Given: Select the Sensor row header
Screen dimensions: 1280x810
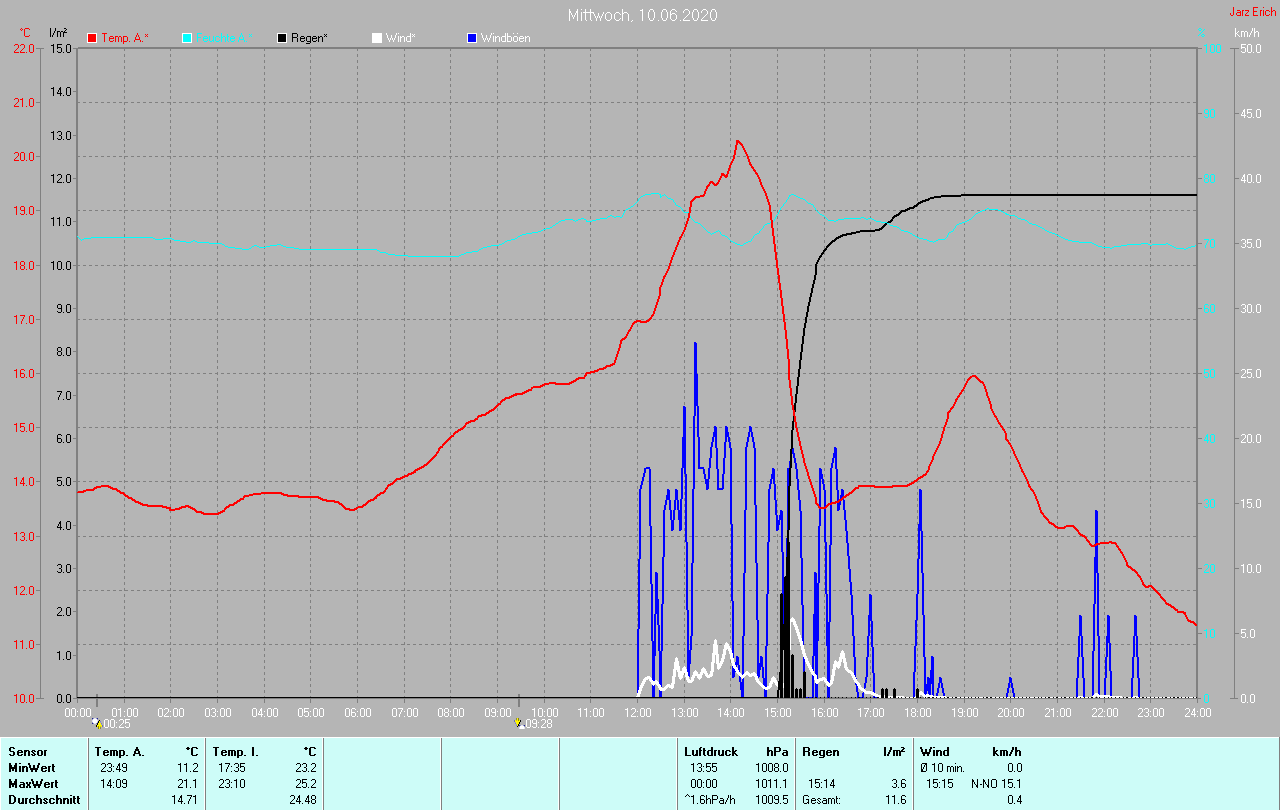Looking at the screenshot, I should pyautogui.click(x=27, y=752).
